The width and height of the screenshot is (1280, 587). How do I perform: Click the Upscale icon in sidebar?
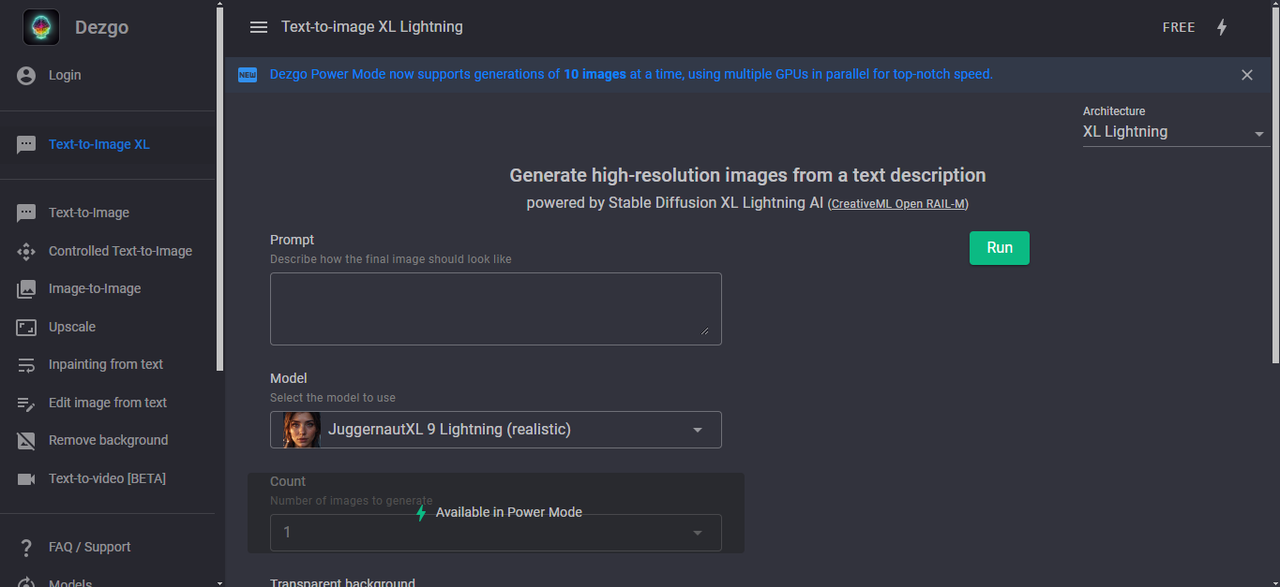tap(26, 327)
